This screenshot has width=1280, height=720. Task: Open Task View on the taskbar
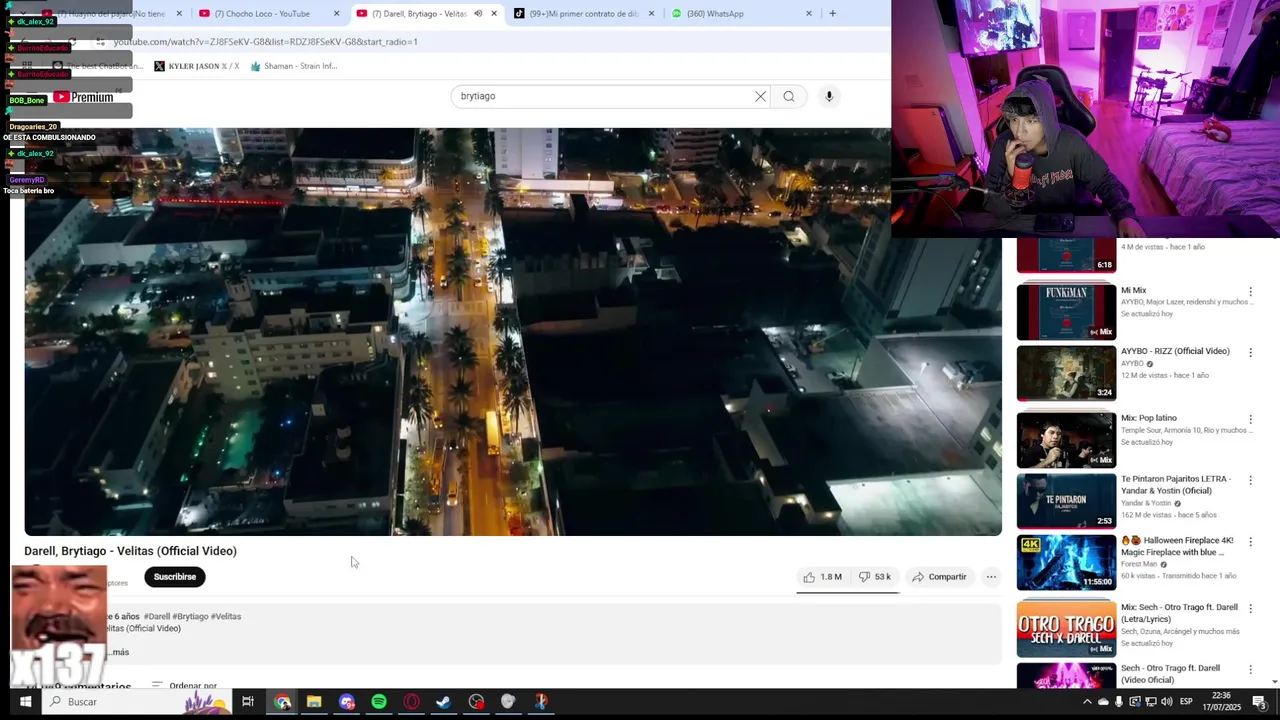point(248,702)
